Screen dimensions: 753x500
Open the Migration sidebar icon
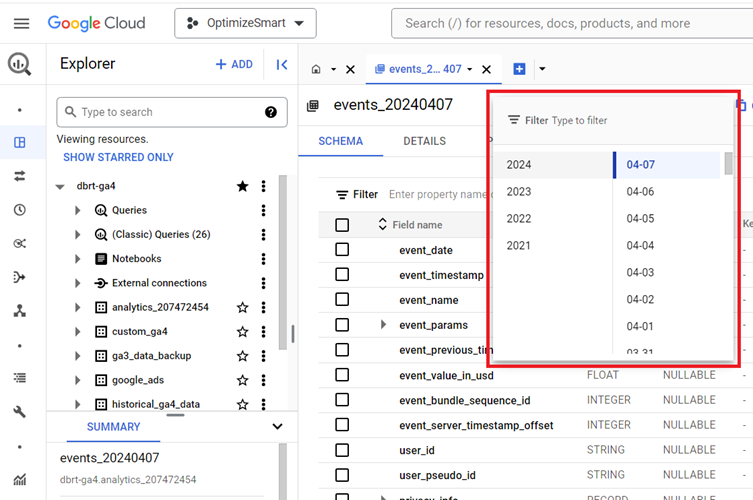pos(20,311)
